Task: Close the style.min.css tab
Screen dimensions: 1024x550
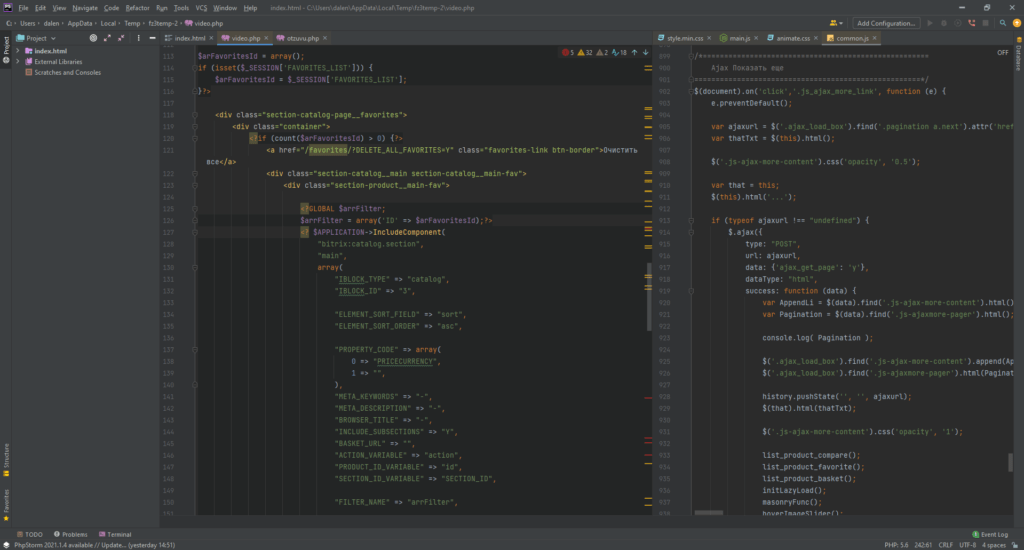Action: click(x=710, y=38)
